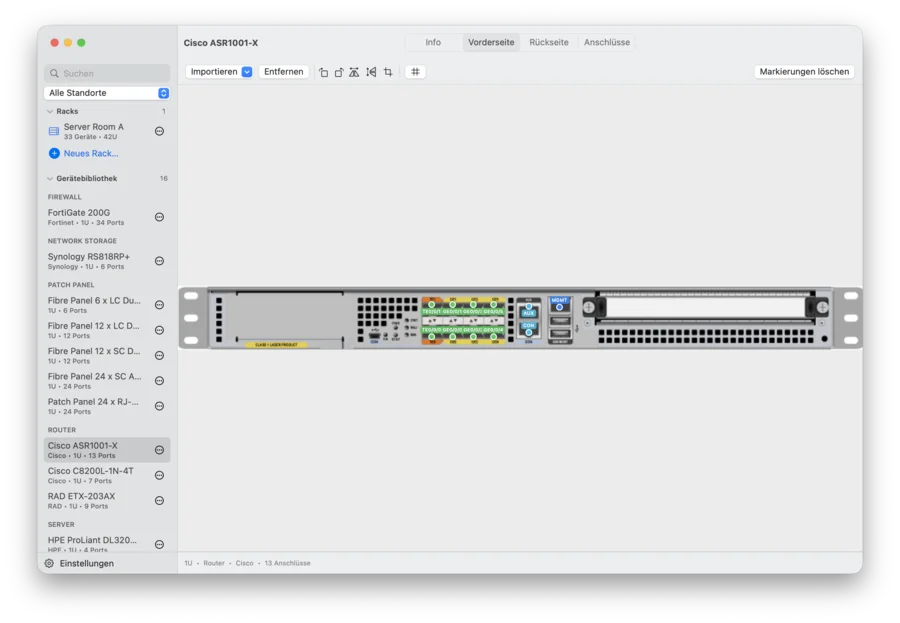Click the 'Cisco ASR1001-X' window title
The image size is (900, 623).
pos(221,43)
